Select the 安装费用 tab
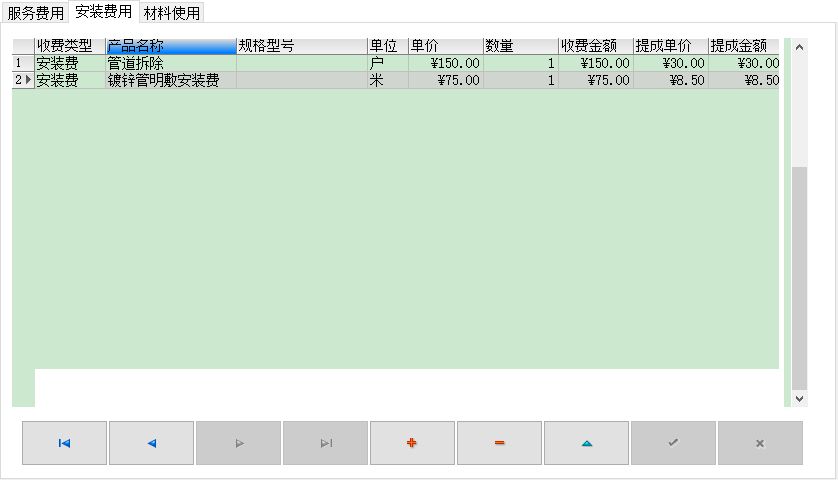This screenshot has height=480, width=838. 104,11
